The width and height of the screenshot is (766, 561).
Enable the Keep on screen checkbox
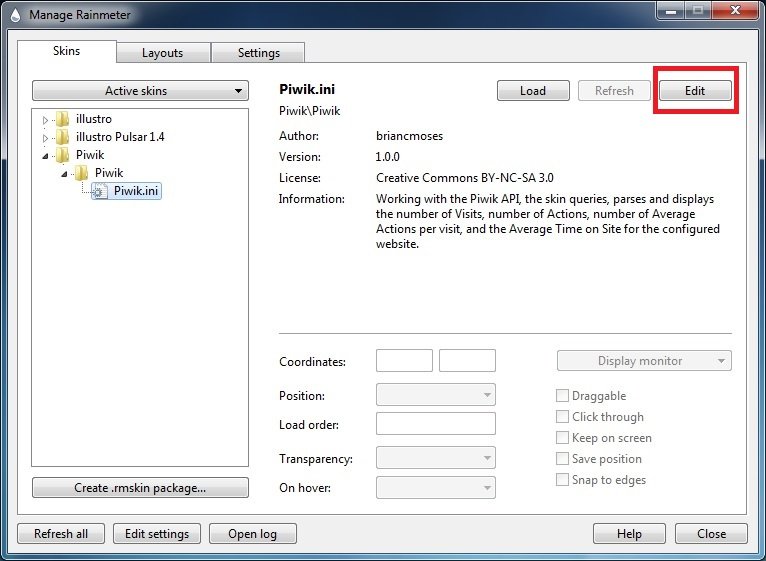tap(562, 437)
